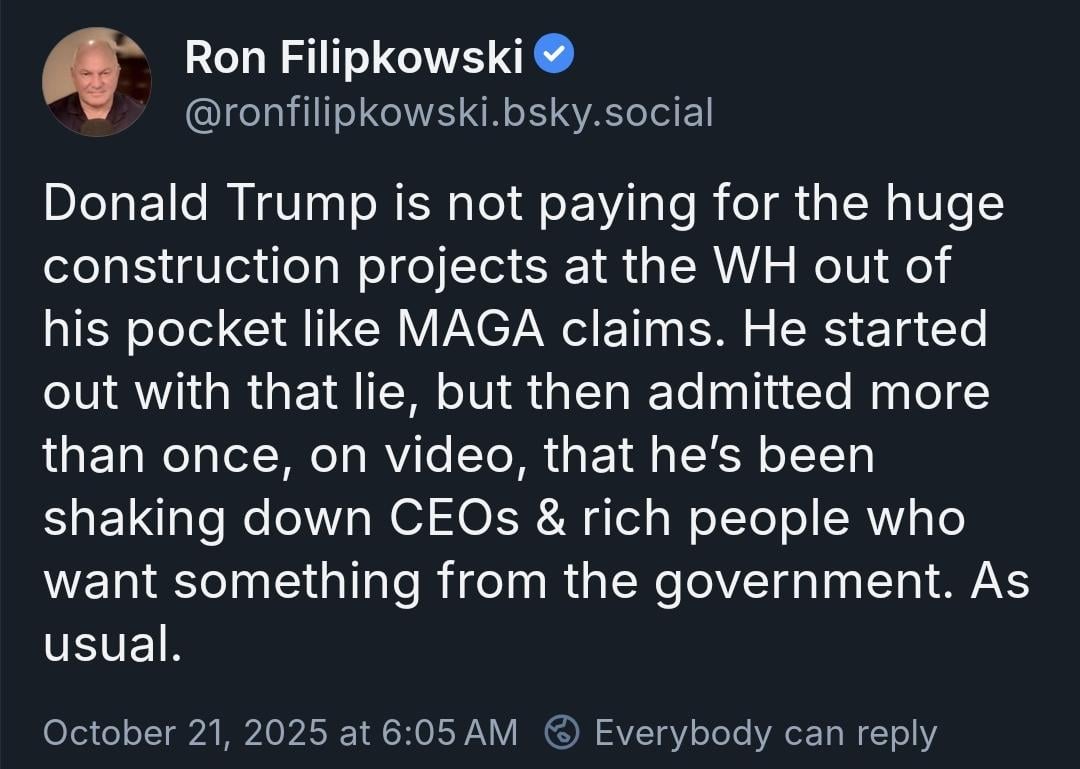Click the @ronfilipkowski.bsky.social handle
Screen dimensions: 1080x769
(449, 113)
